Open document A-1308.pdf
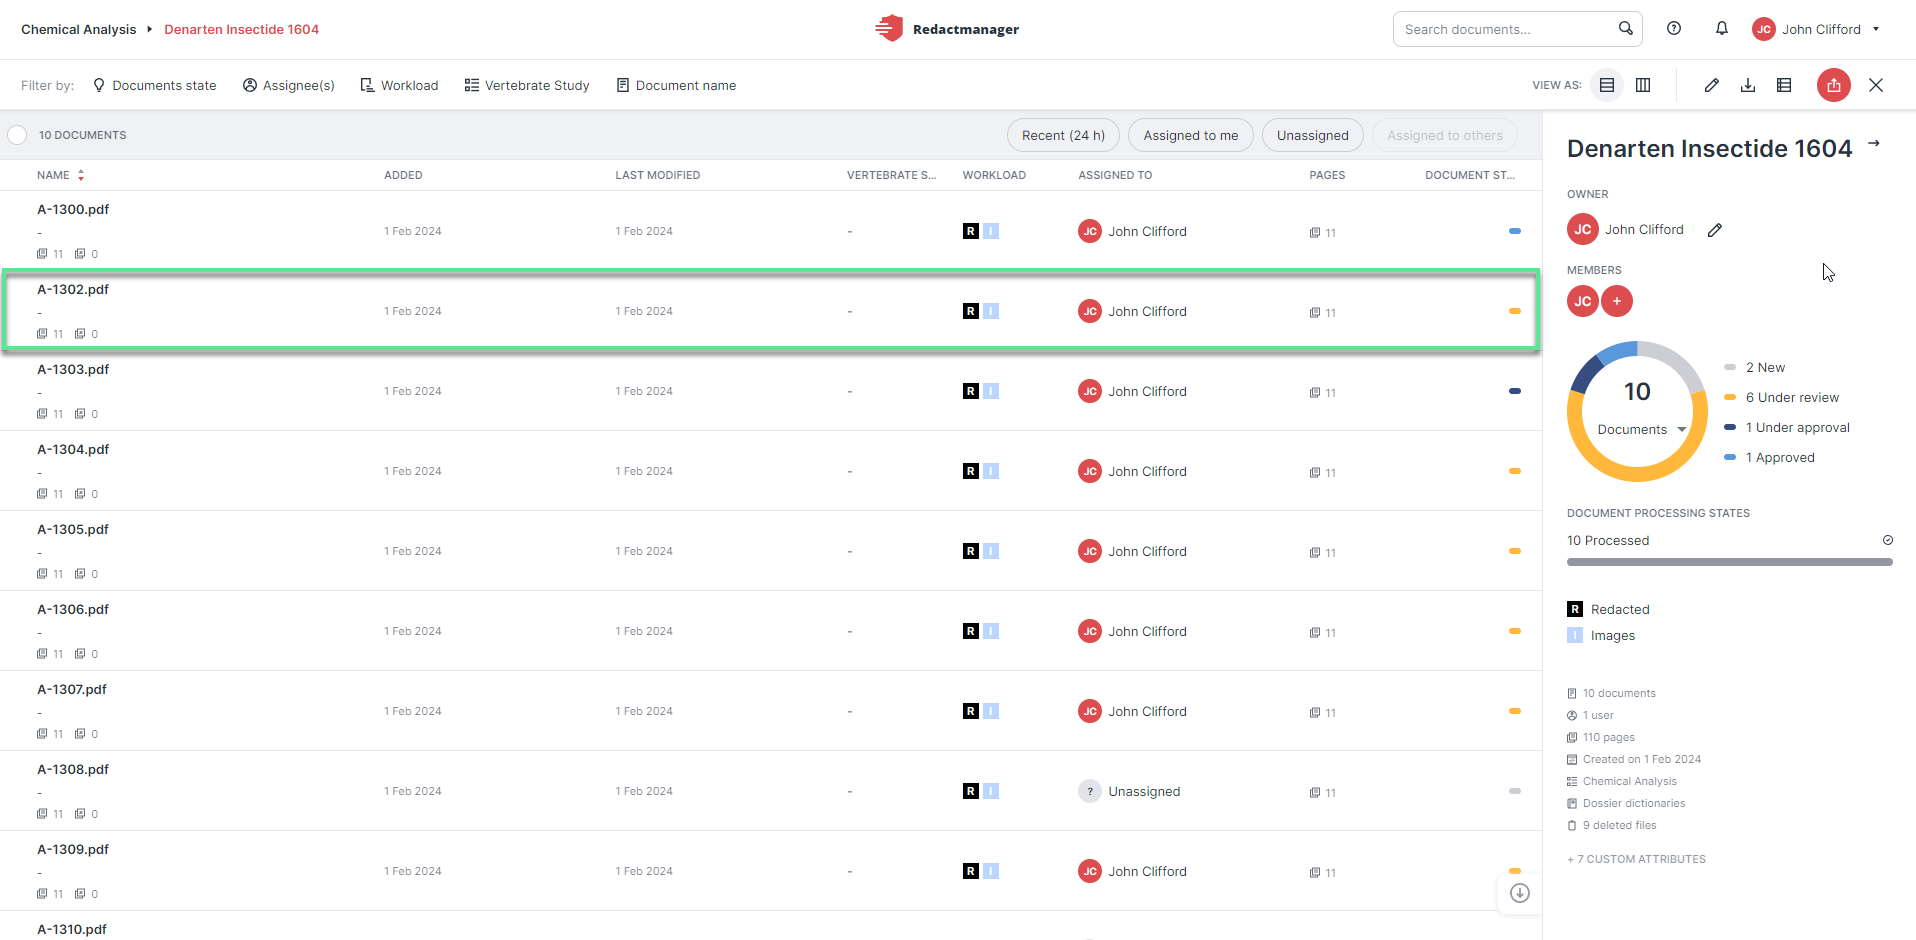The width and height of the screenshot is (1916, 940). coord(73,769)
